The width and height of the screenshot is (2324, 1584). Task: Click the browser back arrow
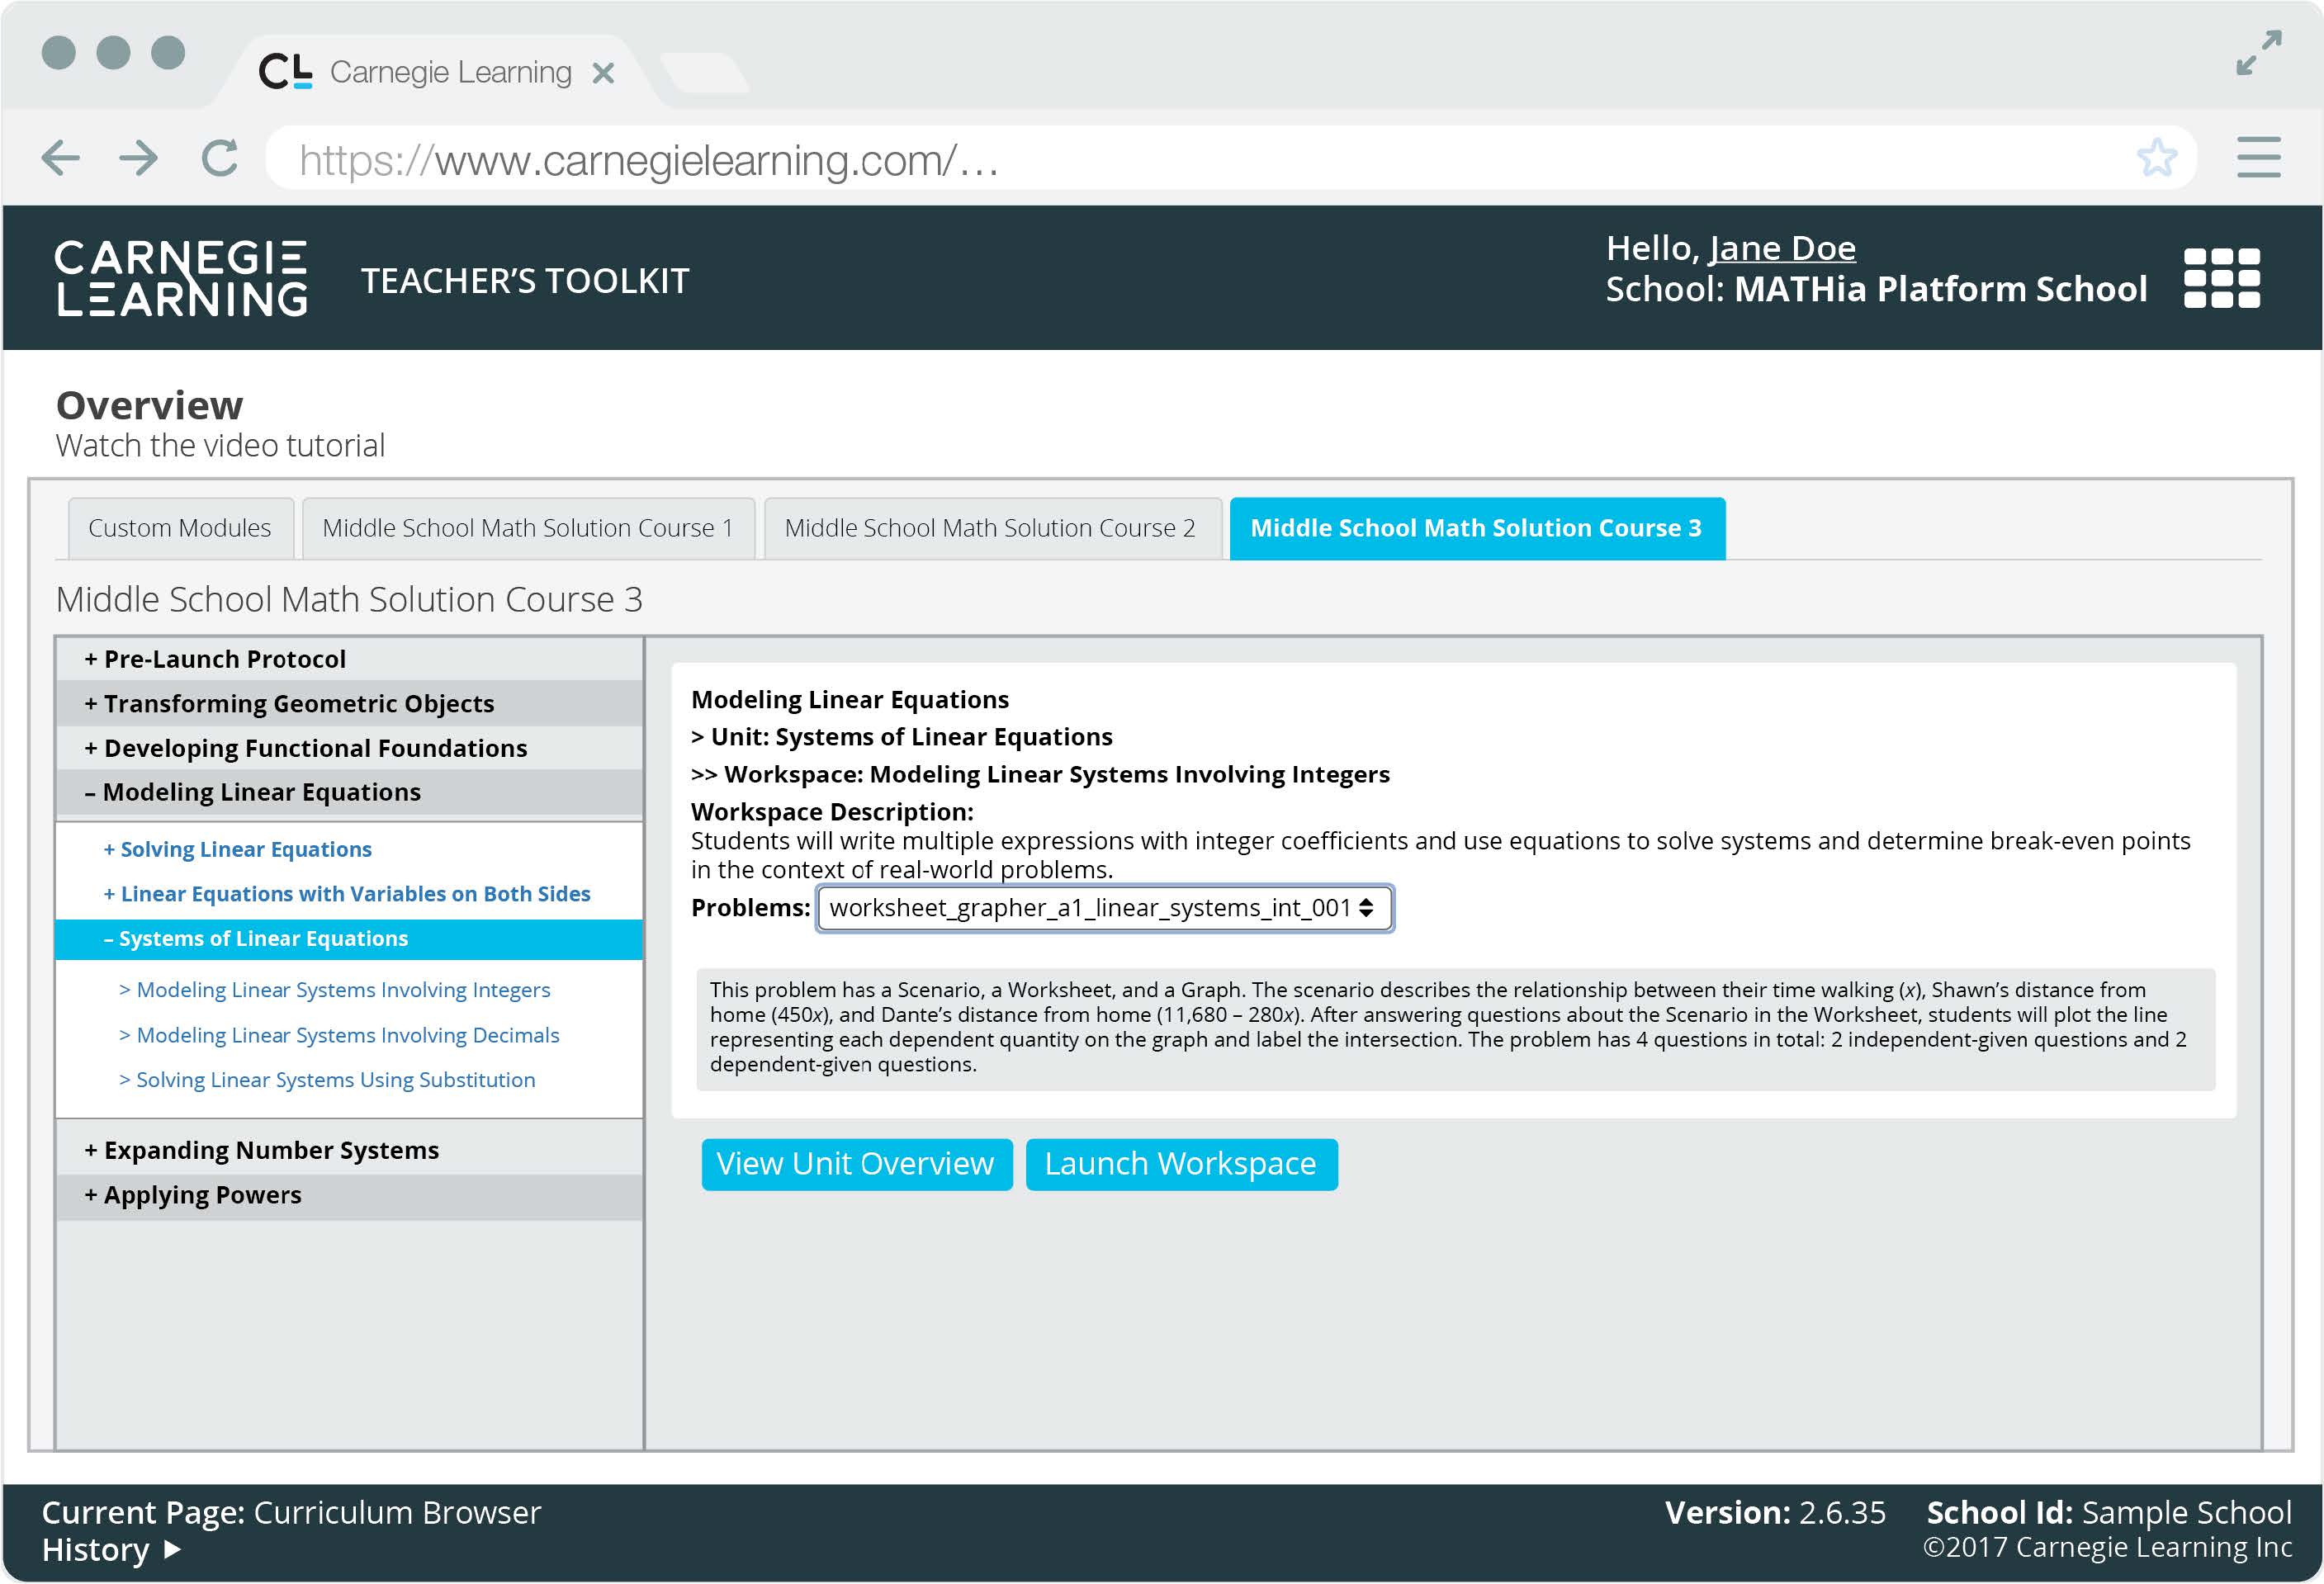60,158
